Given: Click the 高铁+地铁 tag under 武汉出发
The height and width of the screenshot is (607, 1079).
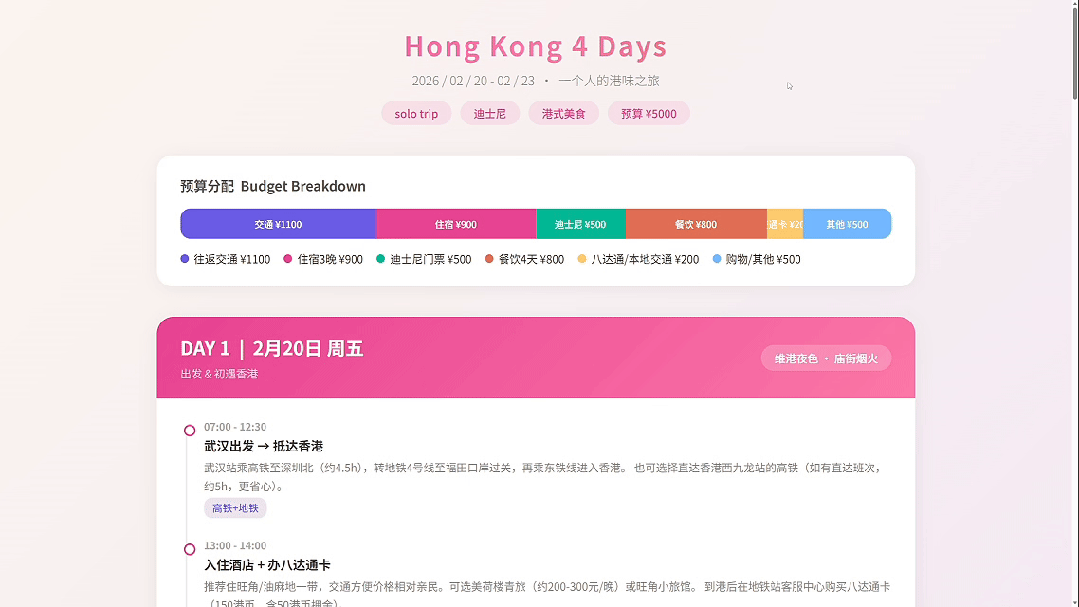Looking at the screenshot, I should tap(239, 508).
